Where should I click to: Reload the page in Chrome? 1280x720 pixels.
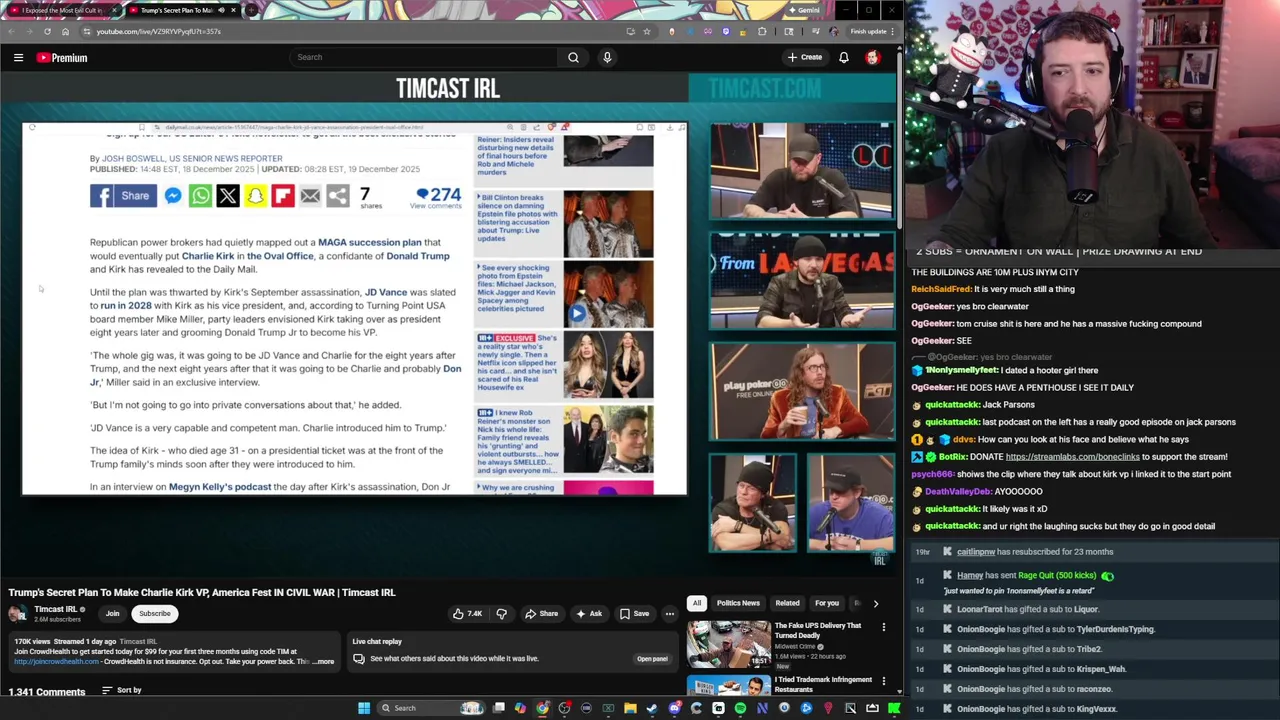click(x=47, y=31)
